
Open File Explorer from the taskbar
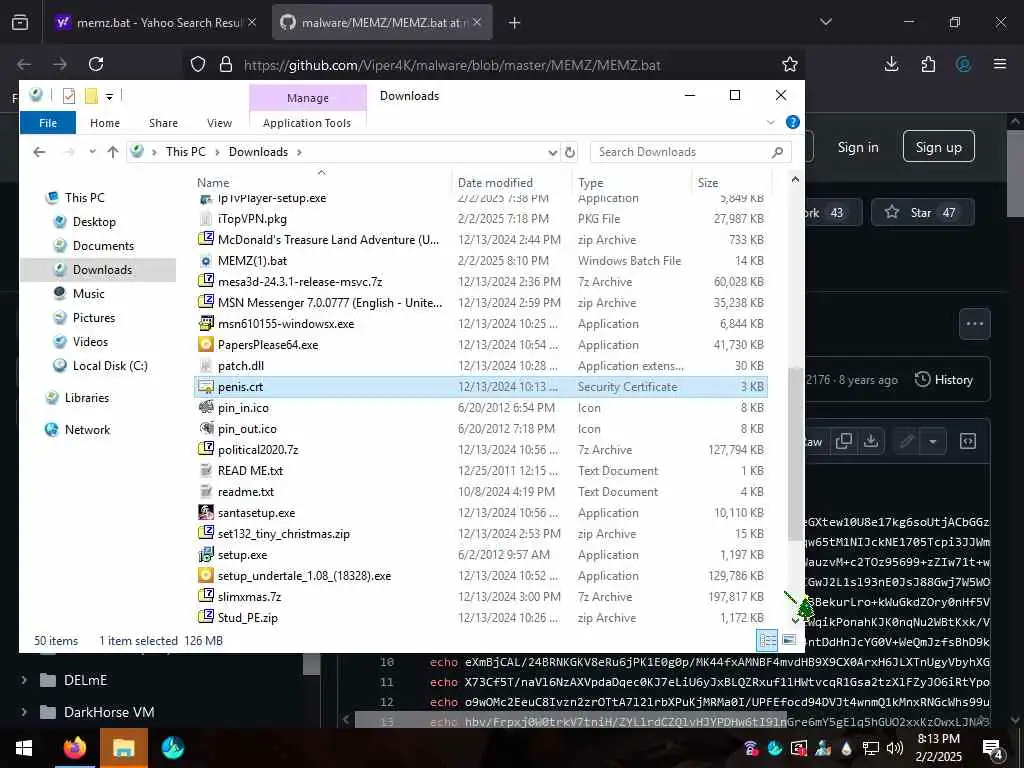[x=123, y=748]
